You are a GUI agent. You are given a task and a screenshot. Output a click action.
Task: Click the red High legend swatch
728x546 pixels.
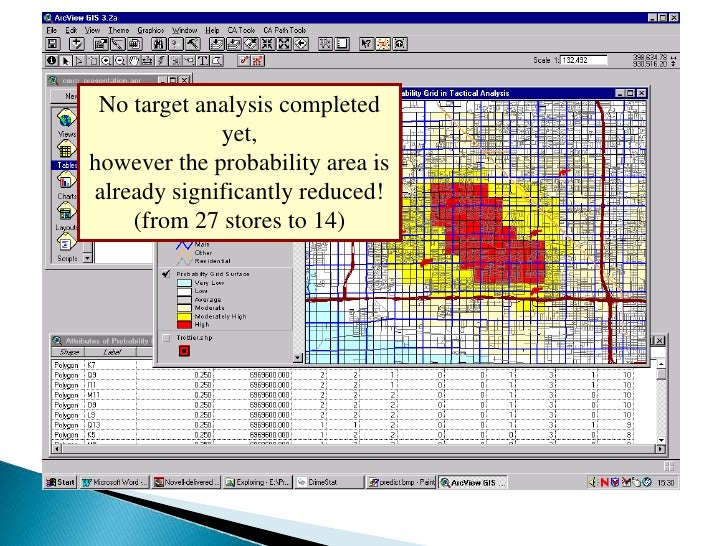pos(183,324)
